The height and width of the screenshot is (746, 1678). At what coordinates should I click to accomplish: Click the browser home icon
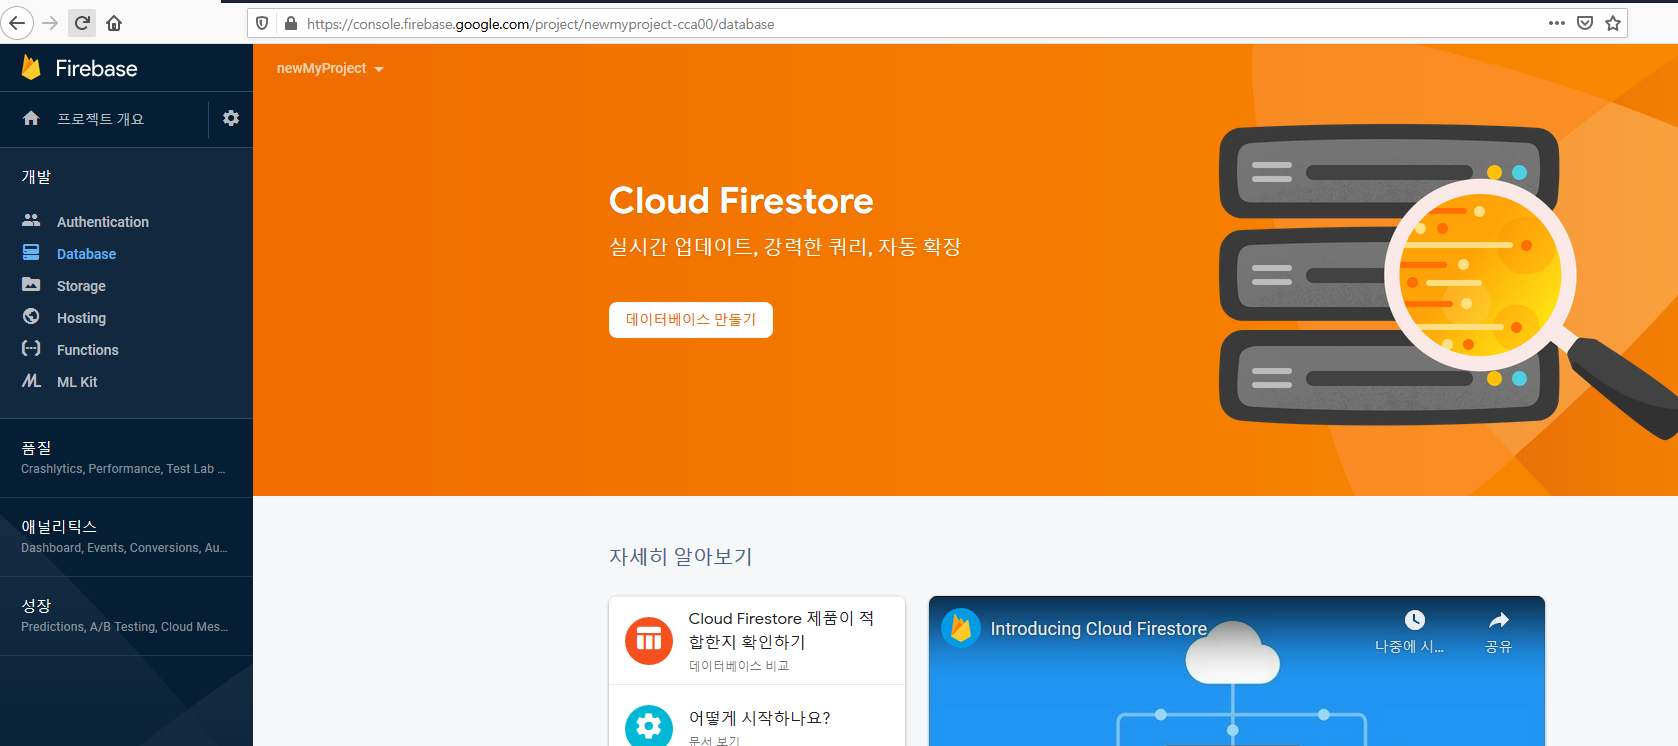[x=114, y=23]
